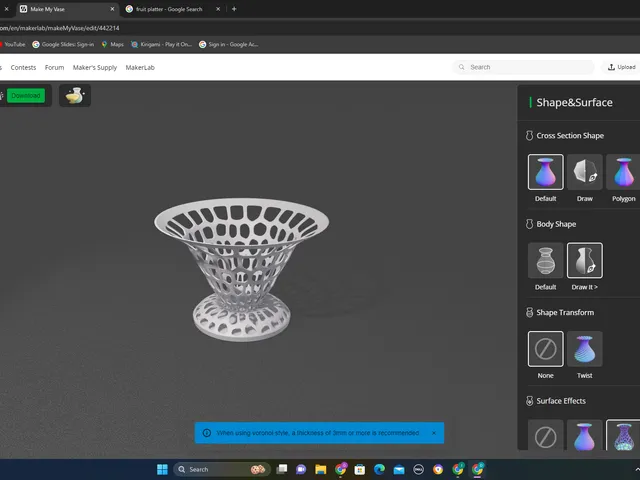Open Task View from taskbar
Viewport: 640px width, 480px height.
pos(282,469)
